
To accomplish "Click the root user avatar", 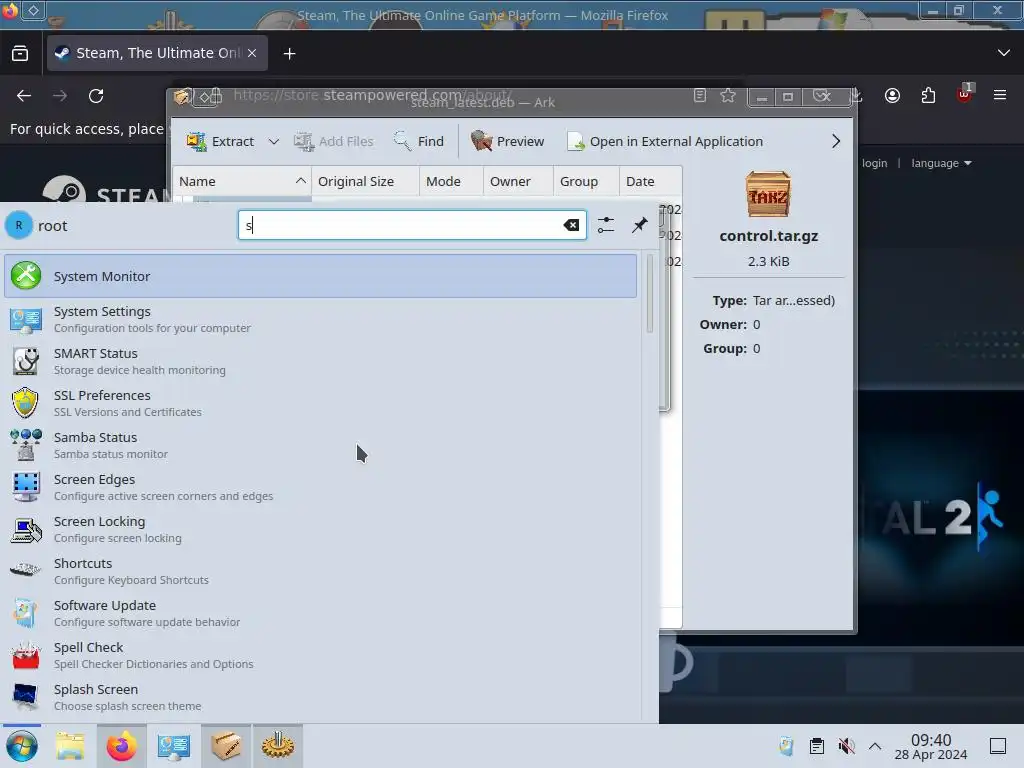I will point(19,225).
